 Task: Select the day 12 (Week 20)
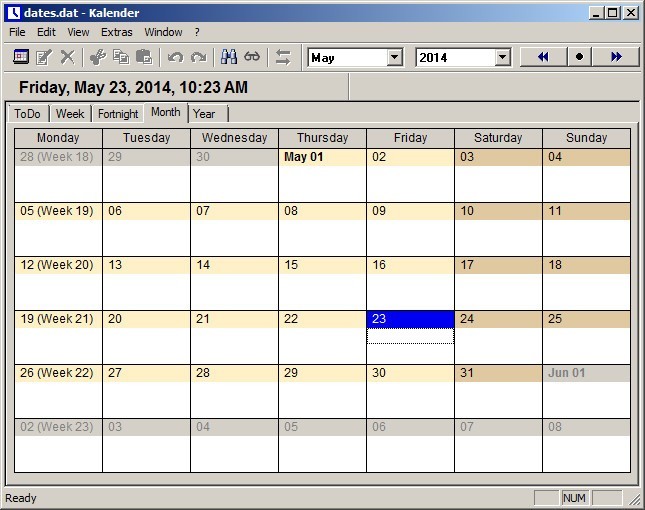point(58,283)
